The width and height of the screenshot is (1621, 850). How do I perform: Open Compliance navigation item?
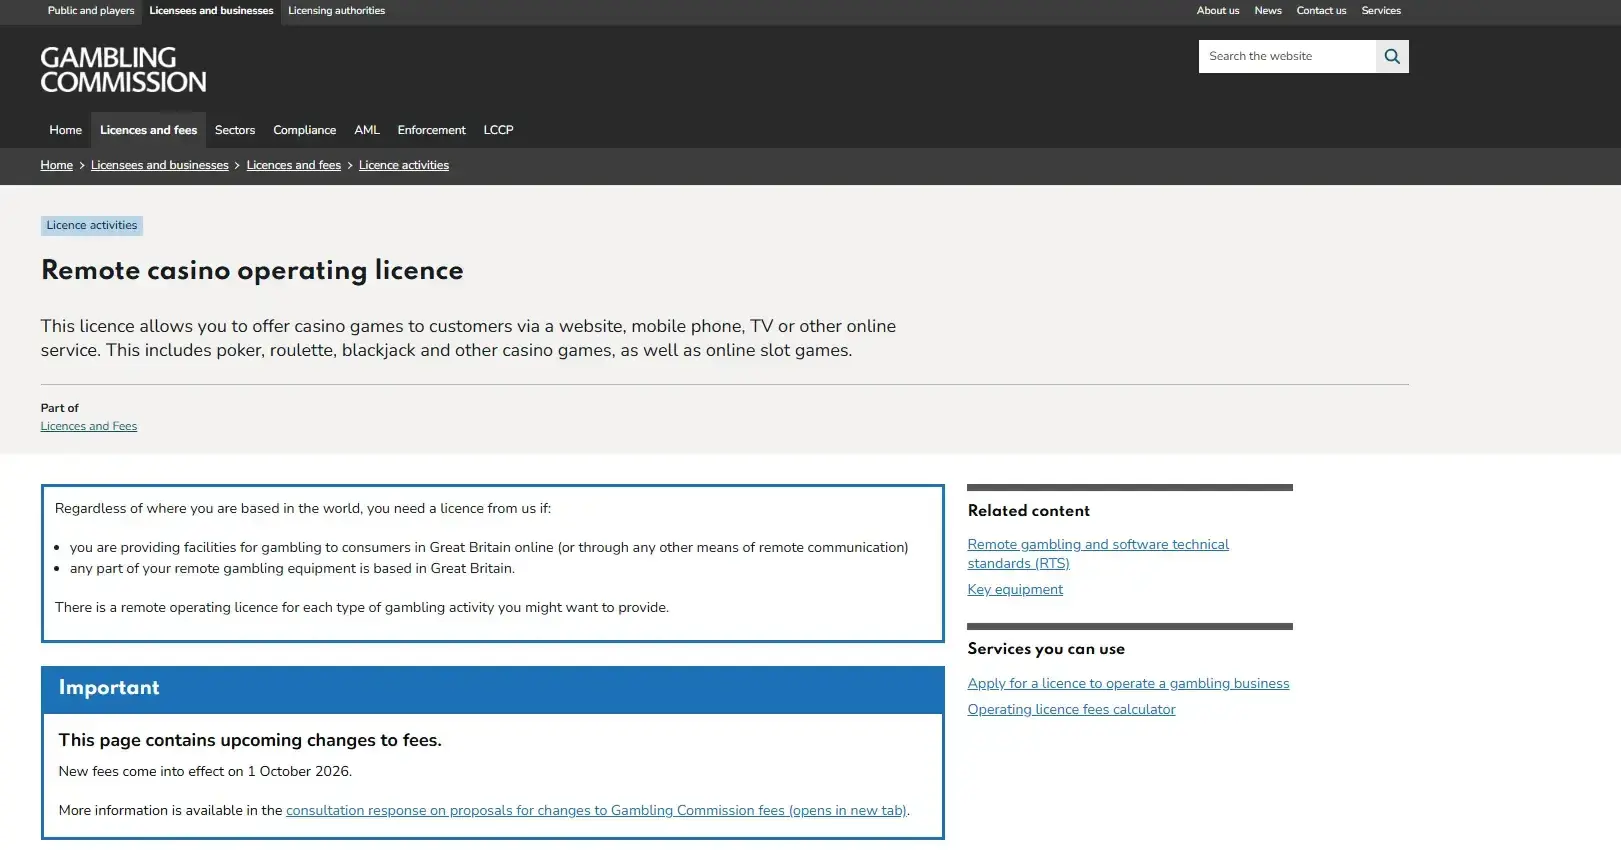pyautogui.click(x=305, y=130)
